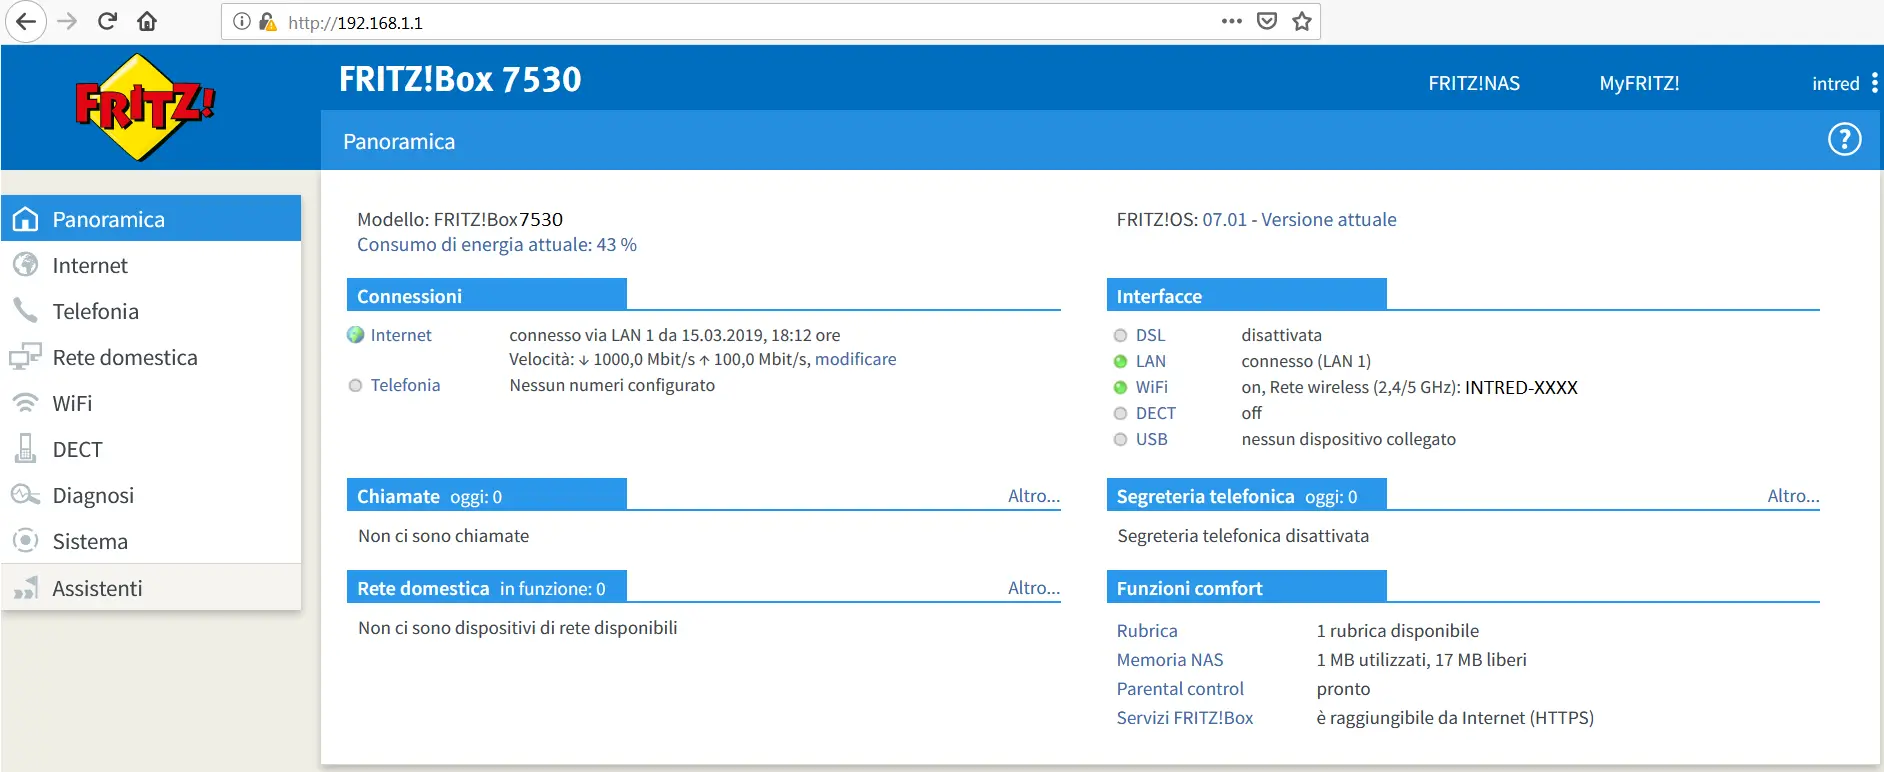Select Rete domestica in sidebar

pyautogui.click(x=151, y=357)
